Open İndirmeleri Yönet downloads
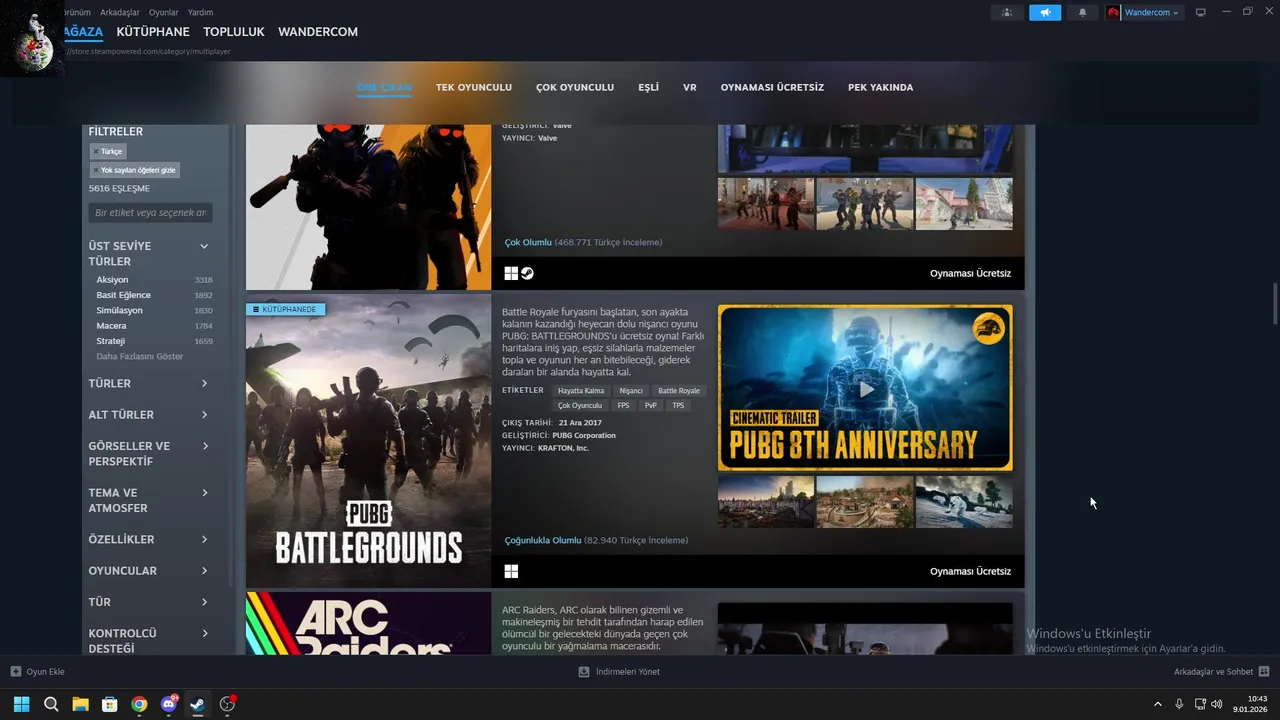1280x720 pixels. click(x=619, y=672)
